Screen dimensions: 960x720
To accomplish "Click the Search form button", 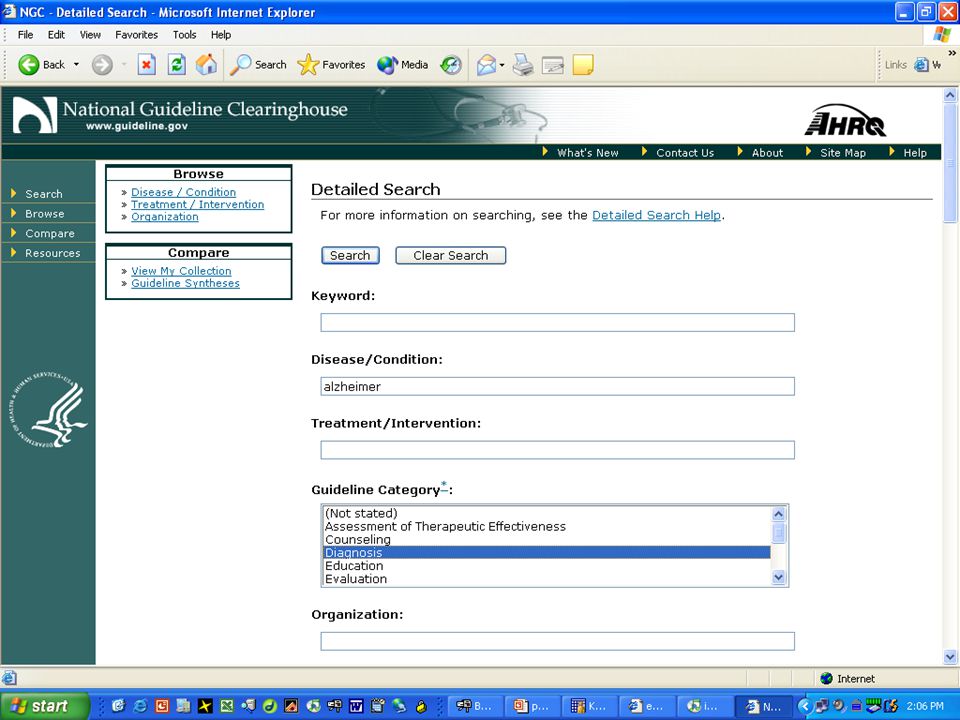I will [350, 255].
